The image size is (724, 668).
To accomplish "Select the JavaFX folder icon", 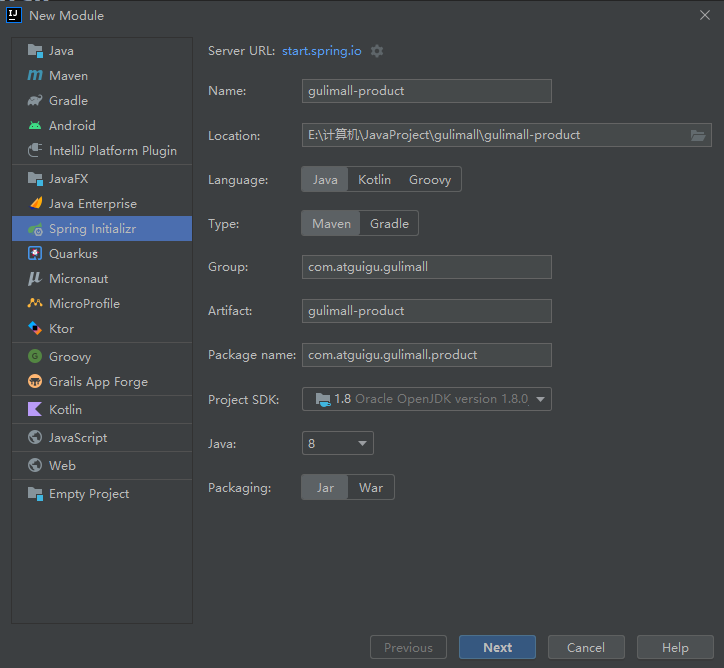I will pyautogui.click(x=35, y=179).
